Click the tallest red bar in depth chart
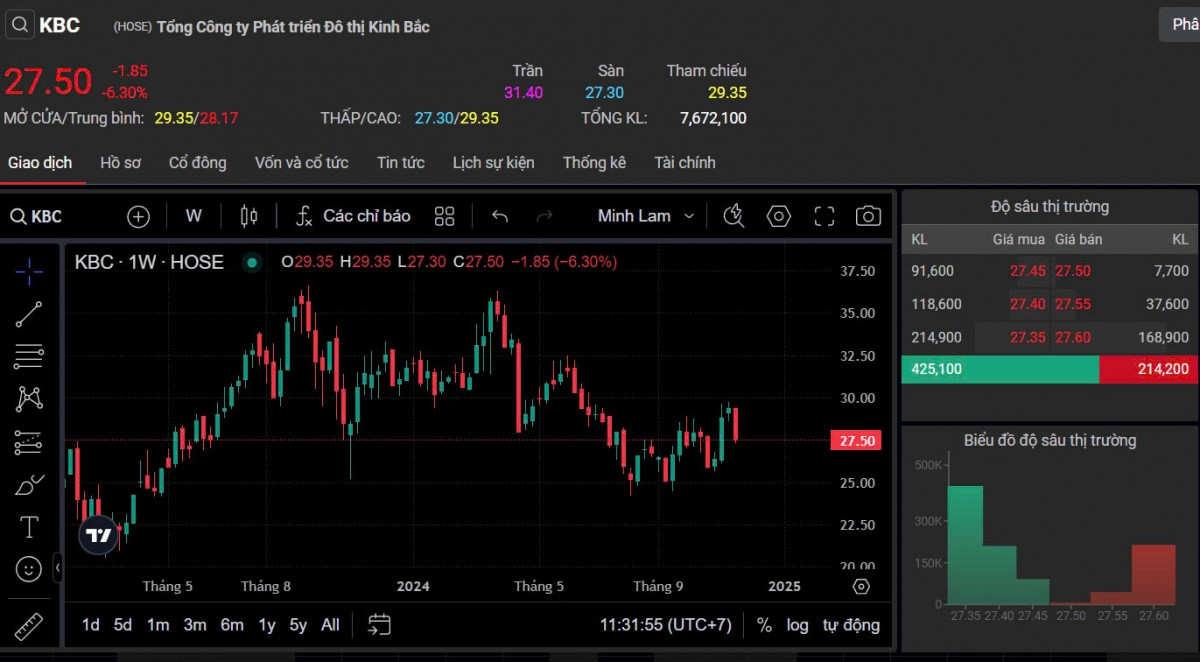The height and width of the screenshot is (662, 1200). coord(1153,574)
